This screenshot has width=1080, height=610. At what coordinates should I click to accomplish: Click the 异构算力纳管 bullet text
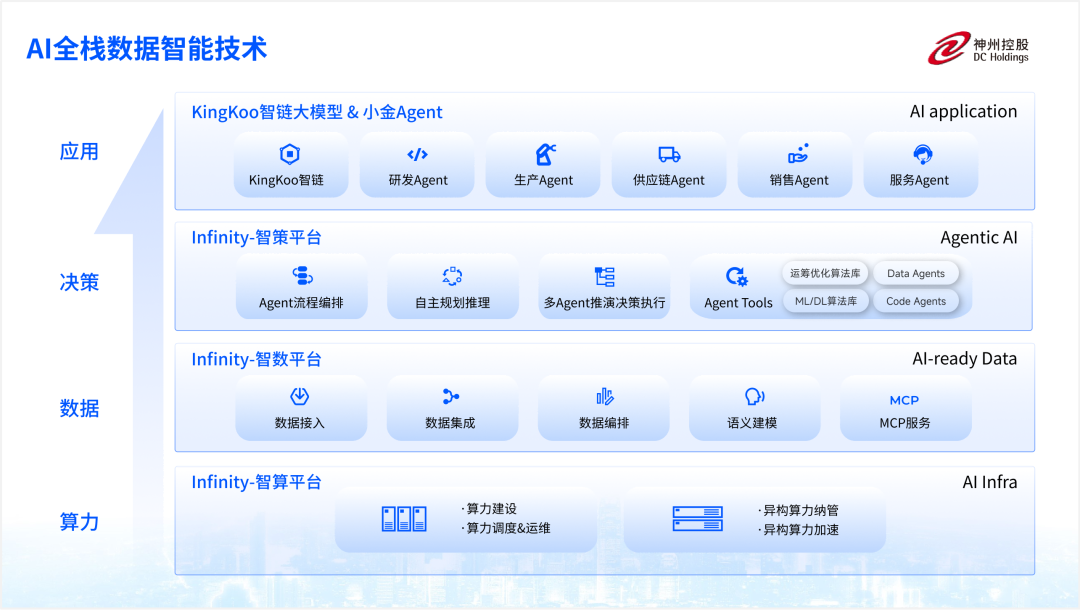(x=798, y=510)
